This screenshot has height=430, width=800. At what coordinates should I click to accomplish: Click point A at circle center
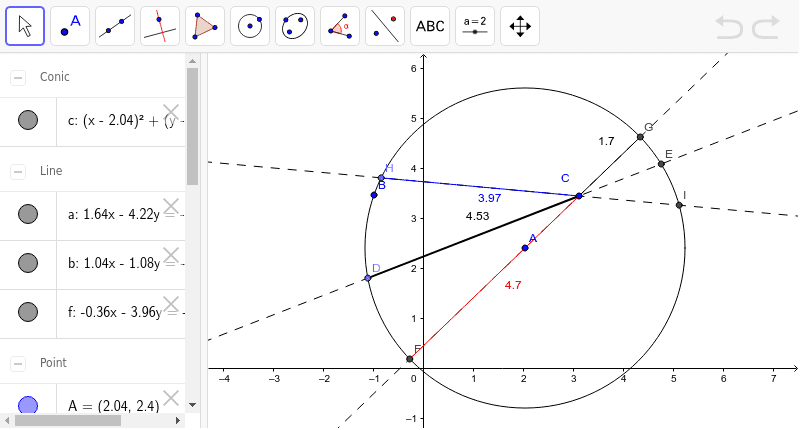click(525, 248)
